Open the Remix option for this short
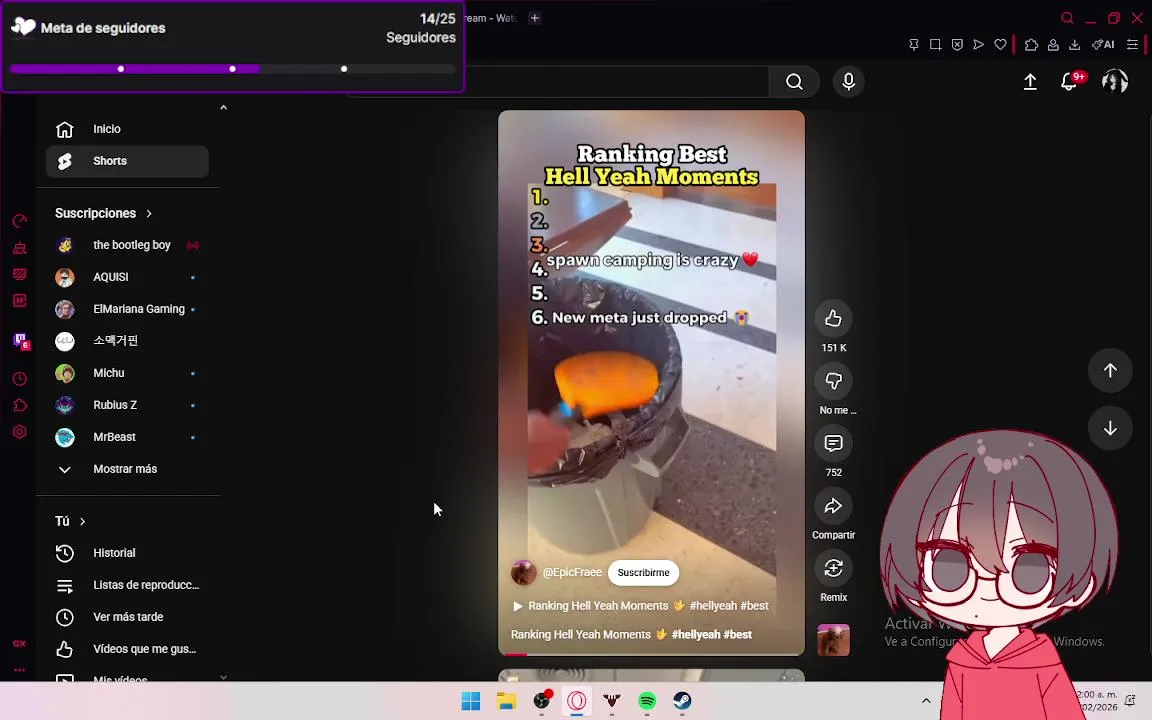Image resolution: width=1152 pixels, height=720 pixels. (x=833, y=568)
